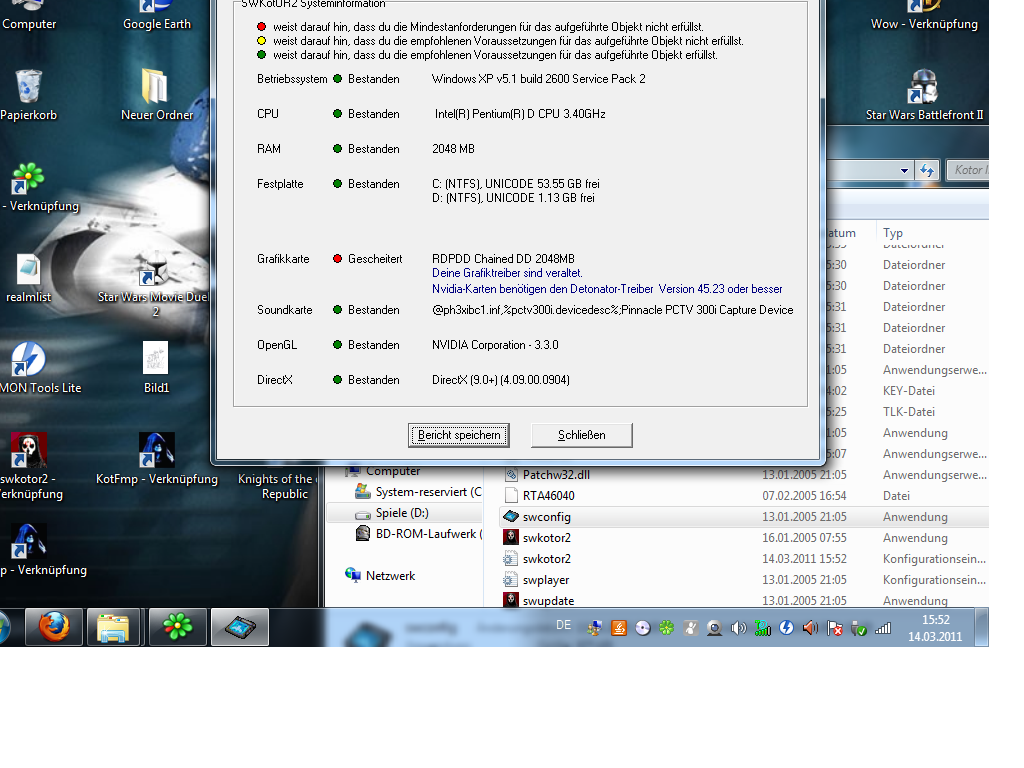
Task: Click red Gescheitert indicator for Grafikkarte
Action: coord(337,259)
